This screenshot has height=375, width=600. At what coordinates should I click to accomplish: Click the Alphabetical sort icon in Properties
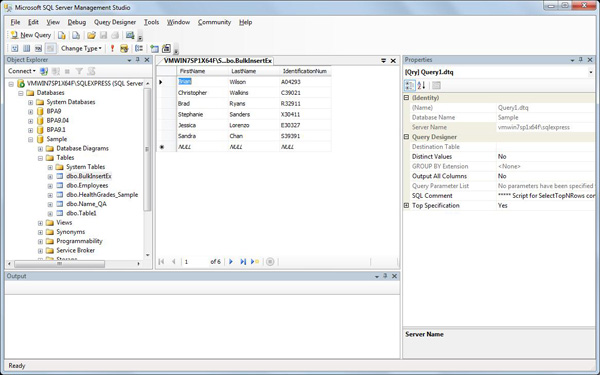pos(421,86)
